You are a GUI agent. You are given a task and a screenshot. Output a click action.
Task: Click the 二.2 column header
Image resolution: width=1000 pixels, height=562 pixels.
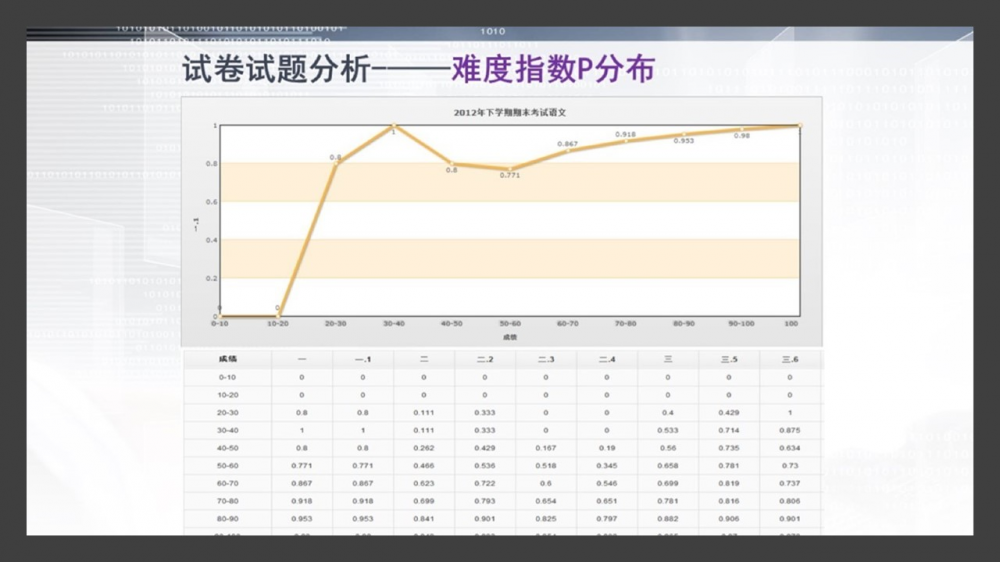[x=485, y=359]
